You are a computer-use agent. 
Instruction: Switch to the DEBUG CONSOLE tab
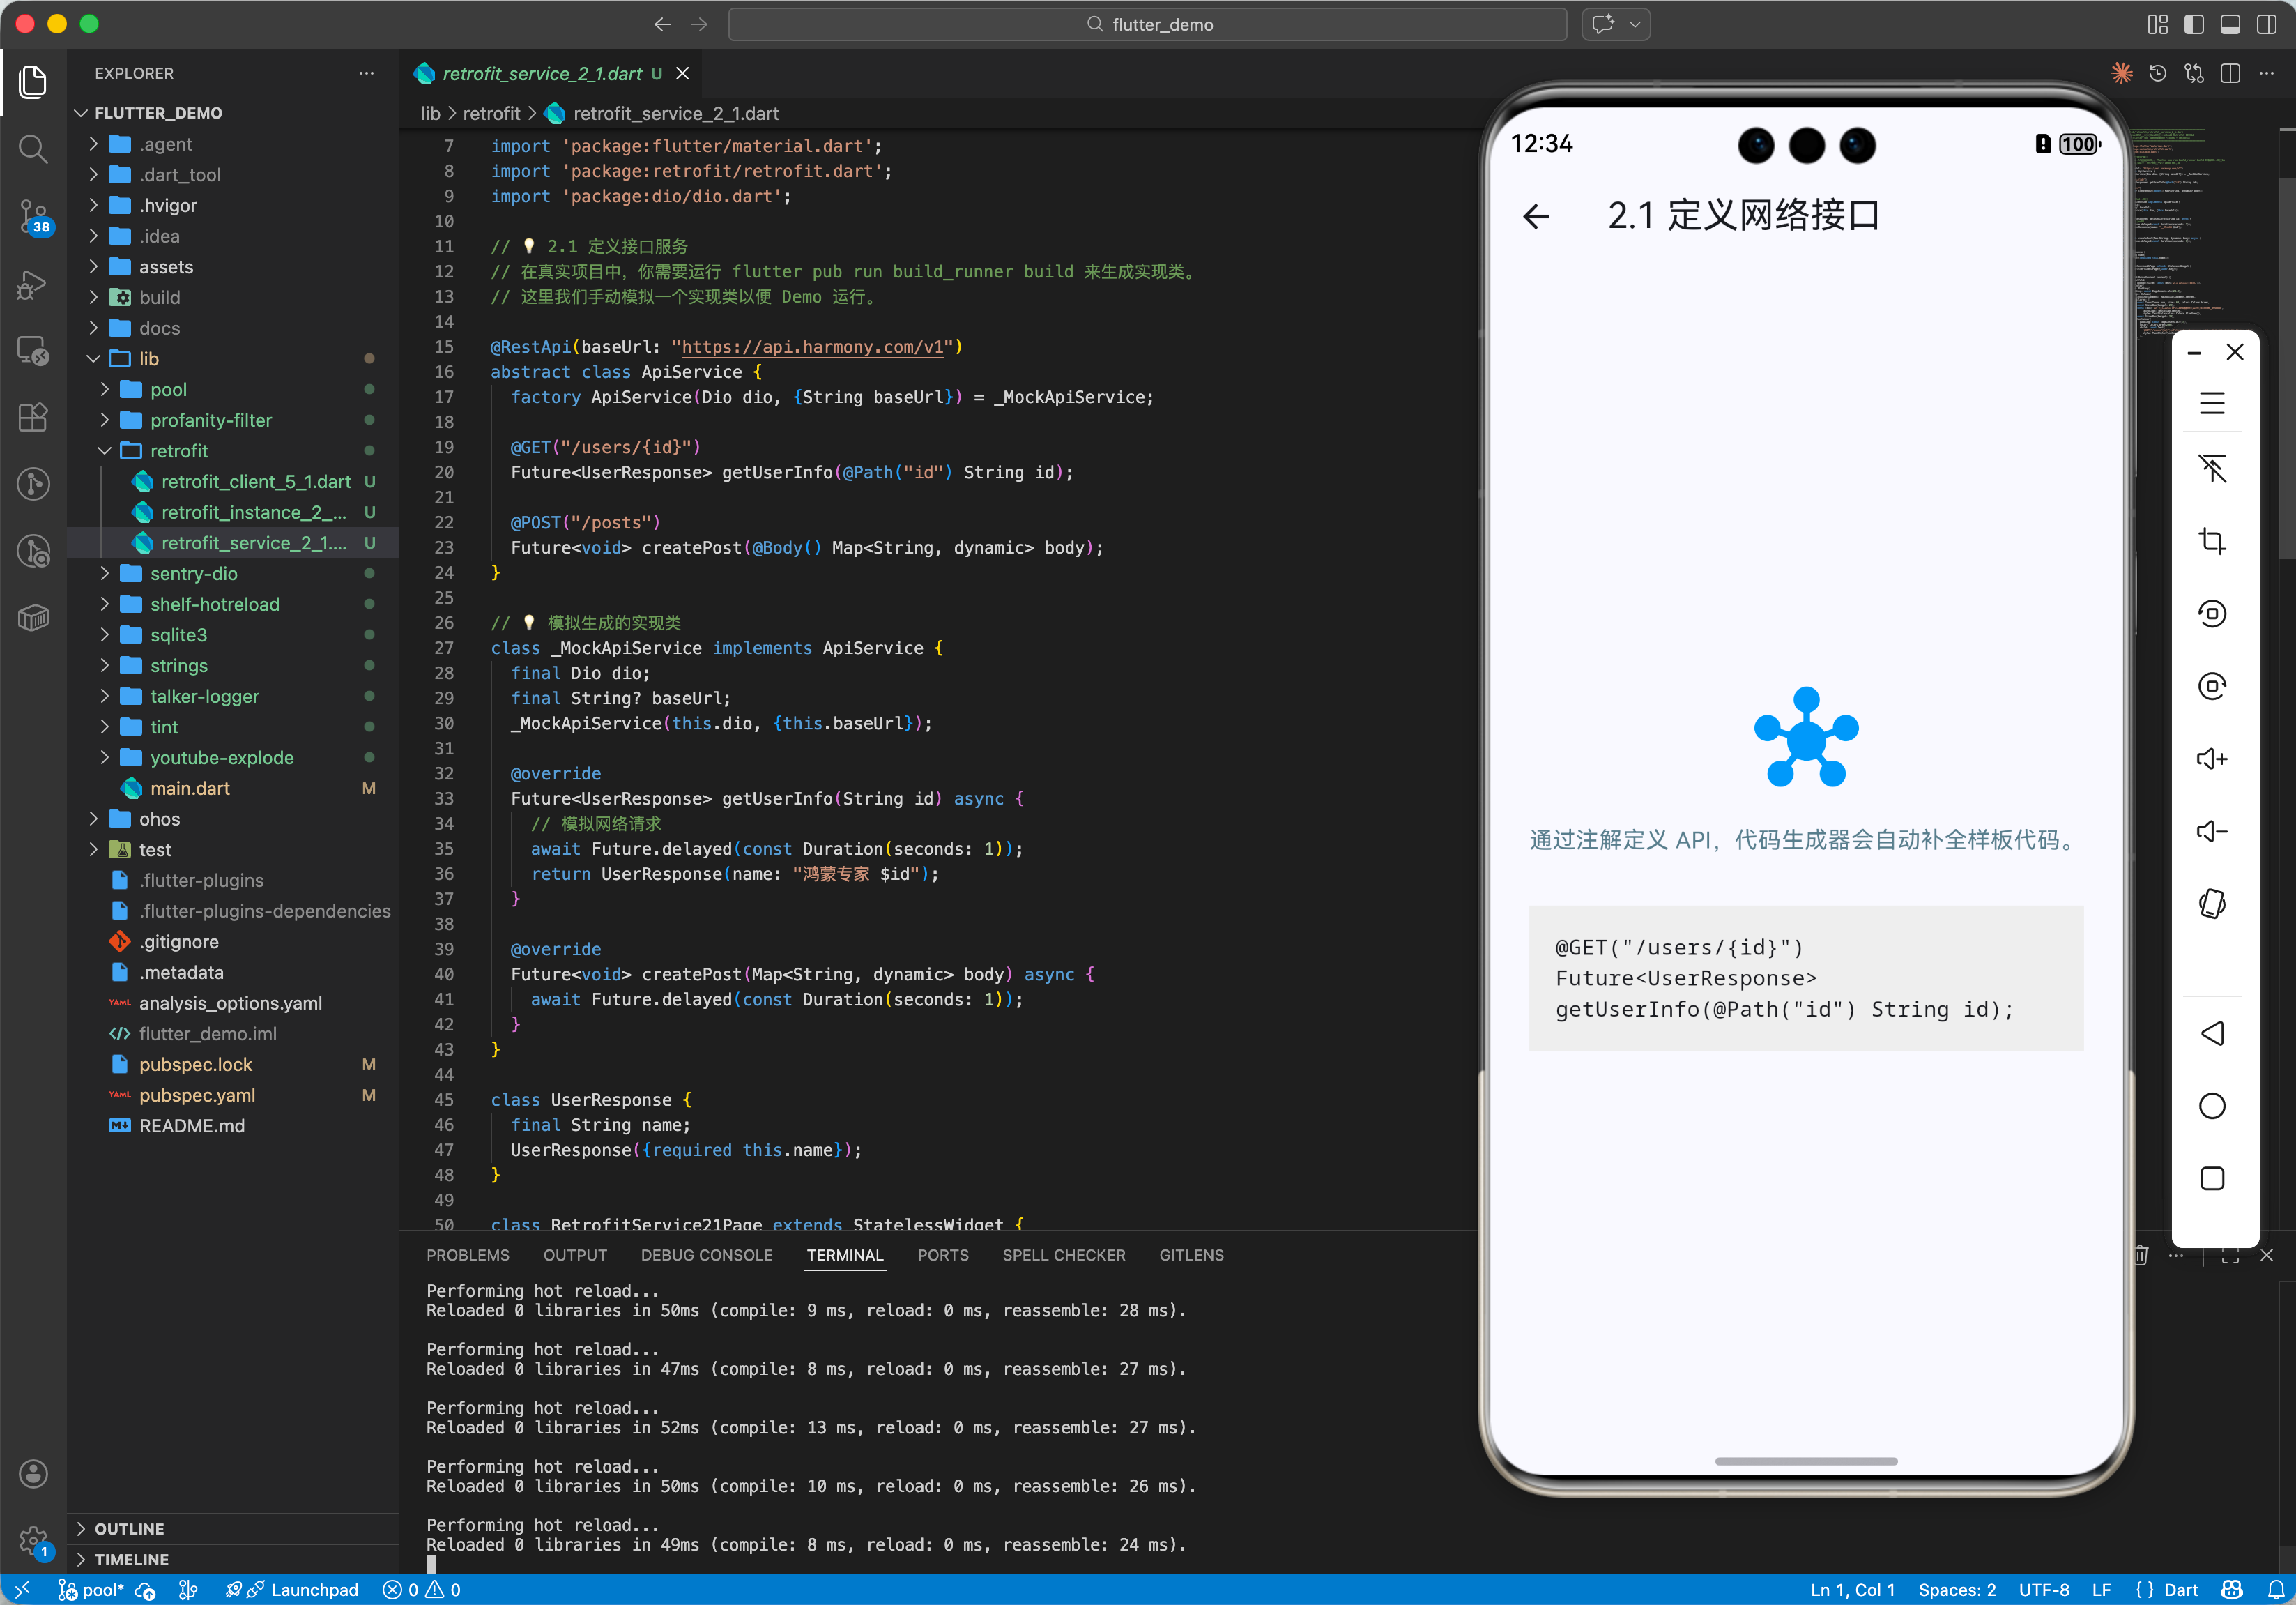[x=706, y=1255]
